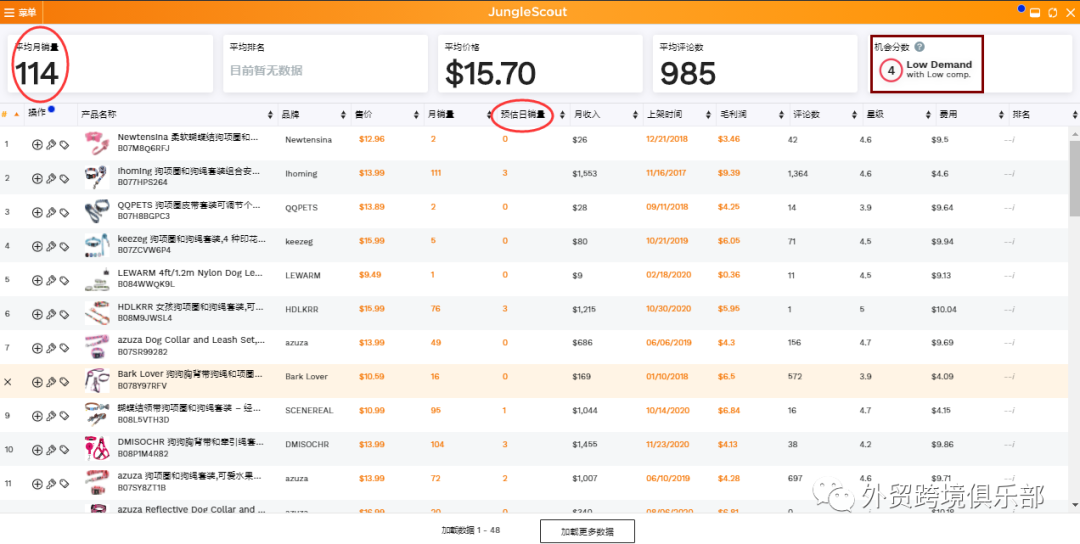Click the tag icon for QQPETS row
The image size is (1080, 544).
click(64, 213)
